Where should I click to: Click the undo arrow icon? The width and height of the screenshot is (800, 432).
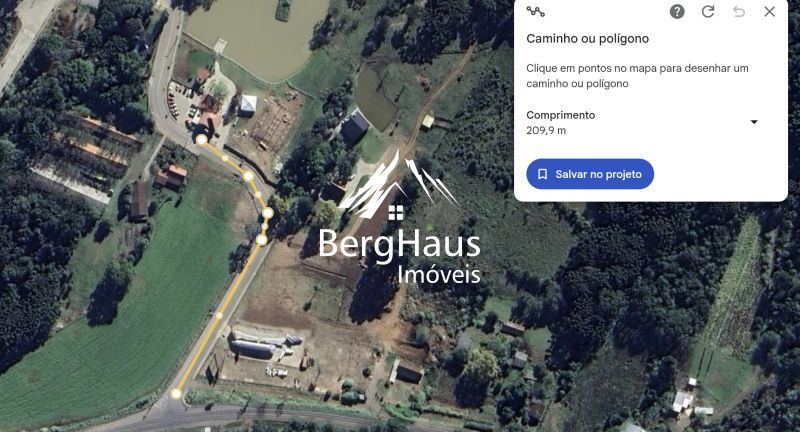(739, 11)
